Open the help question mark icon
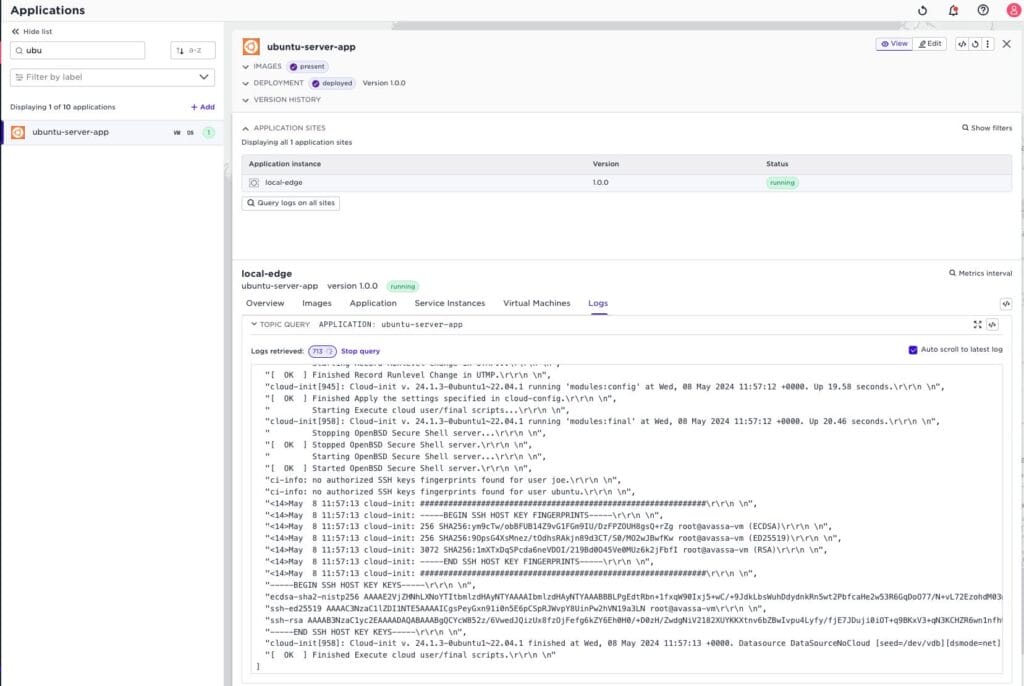 tap(983, 10)
